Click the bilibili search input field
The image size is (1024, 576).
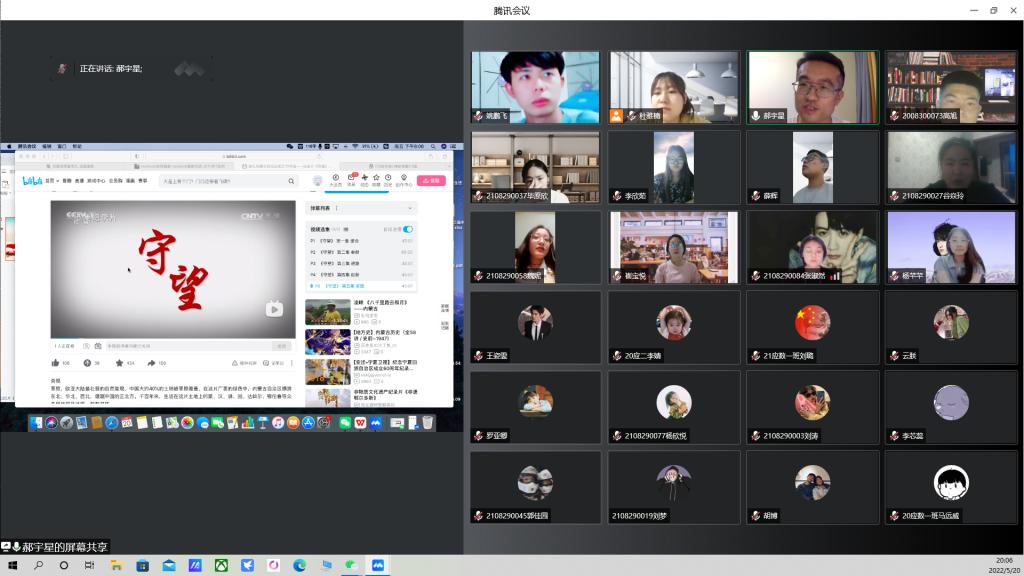tap(225, 181)
